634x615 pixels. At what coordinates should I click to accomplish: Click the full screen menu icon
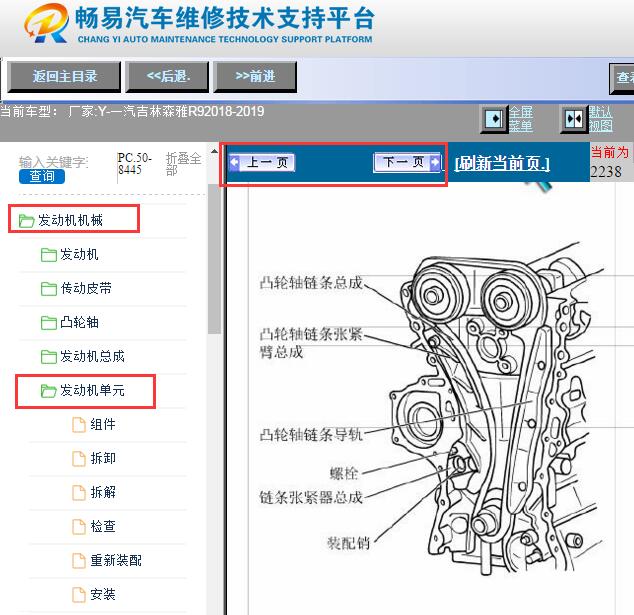pos(494,119)
